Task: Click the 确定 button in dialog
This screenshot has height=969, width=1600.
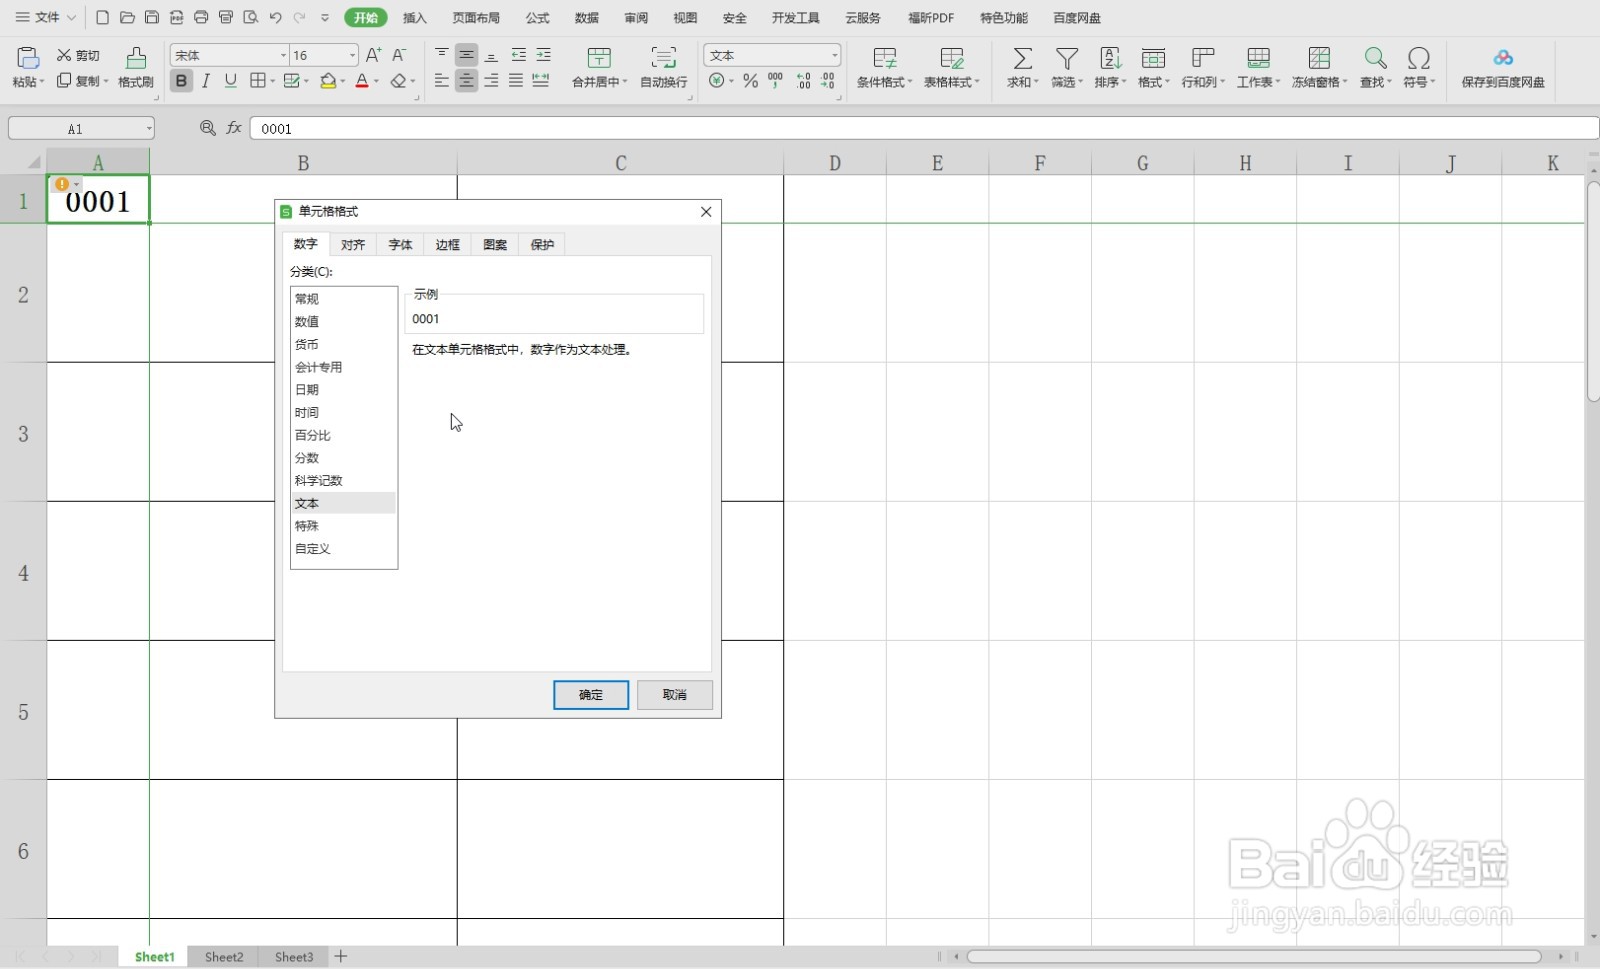Action: [x=591, y=695]
